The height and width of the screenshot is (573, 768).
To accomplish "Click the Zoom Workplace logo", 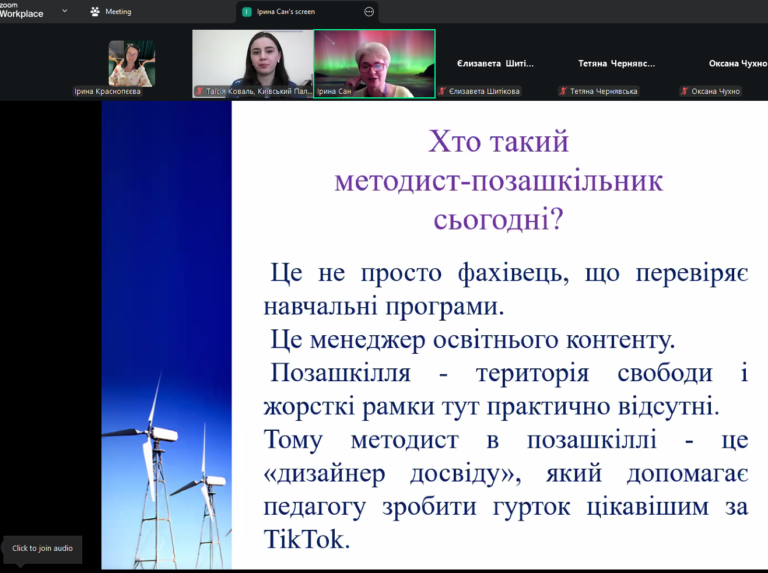I will pos(22,10).
